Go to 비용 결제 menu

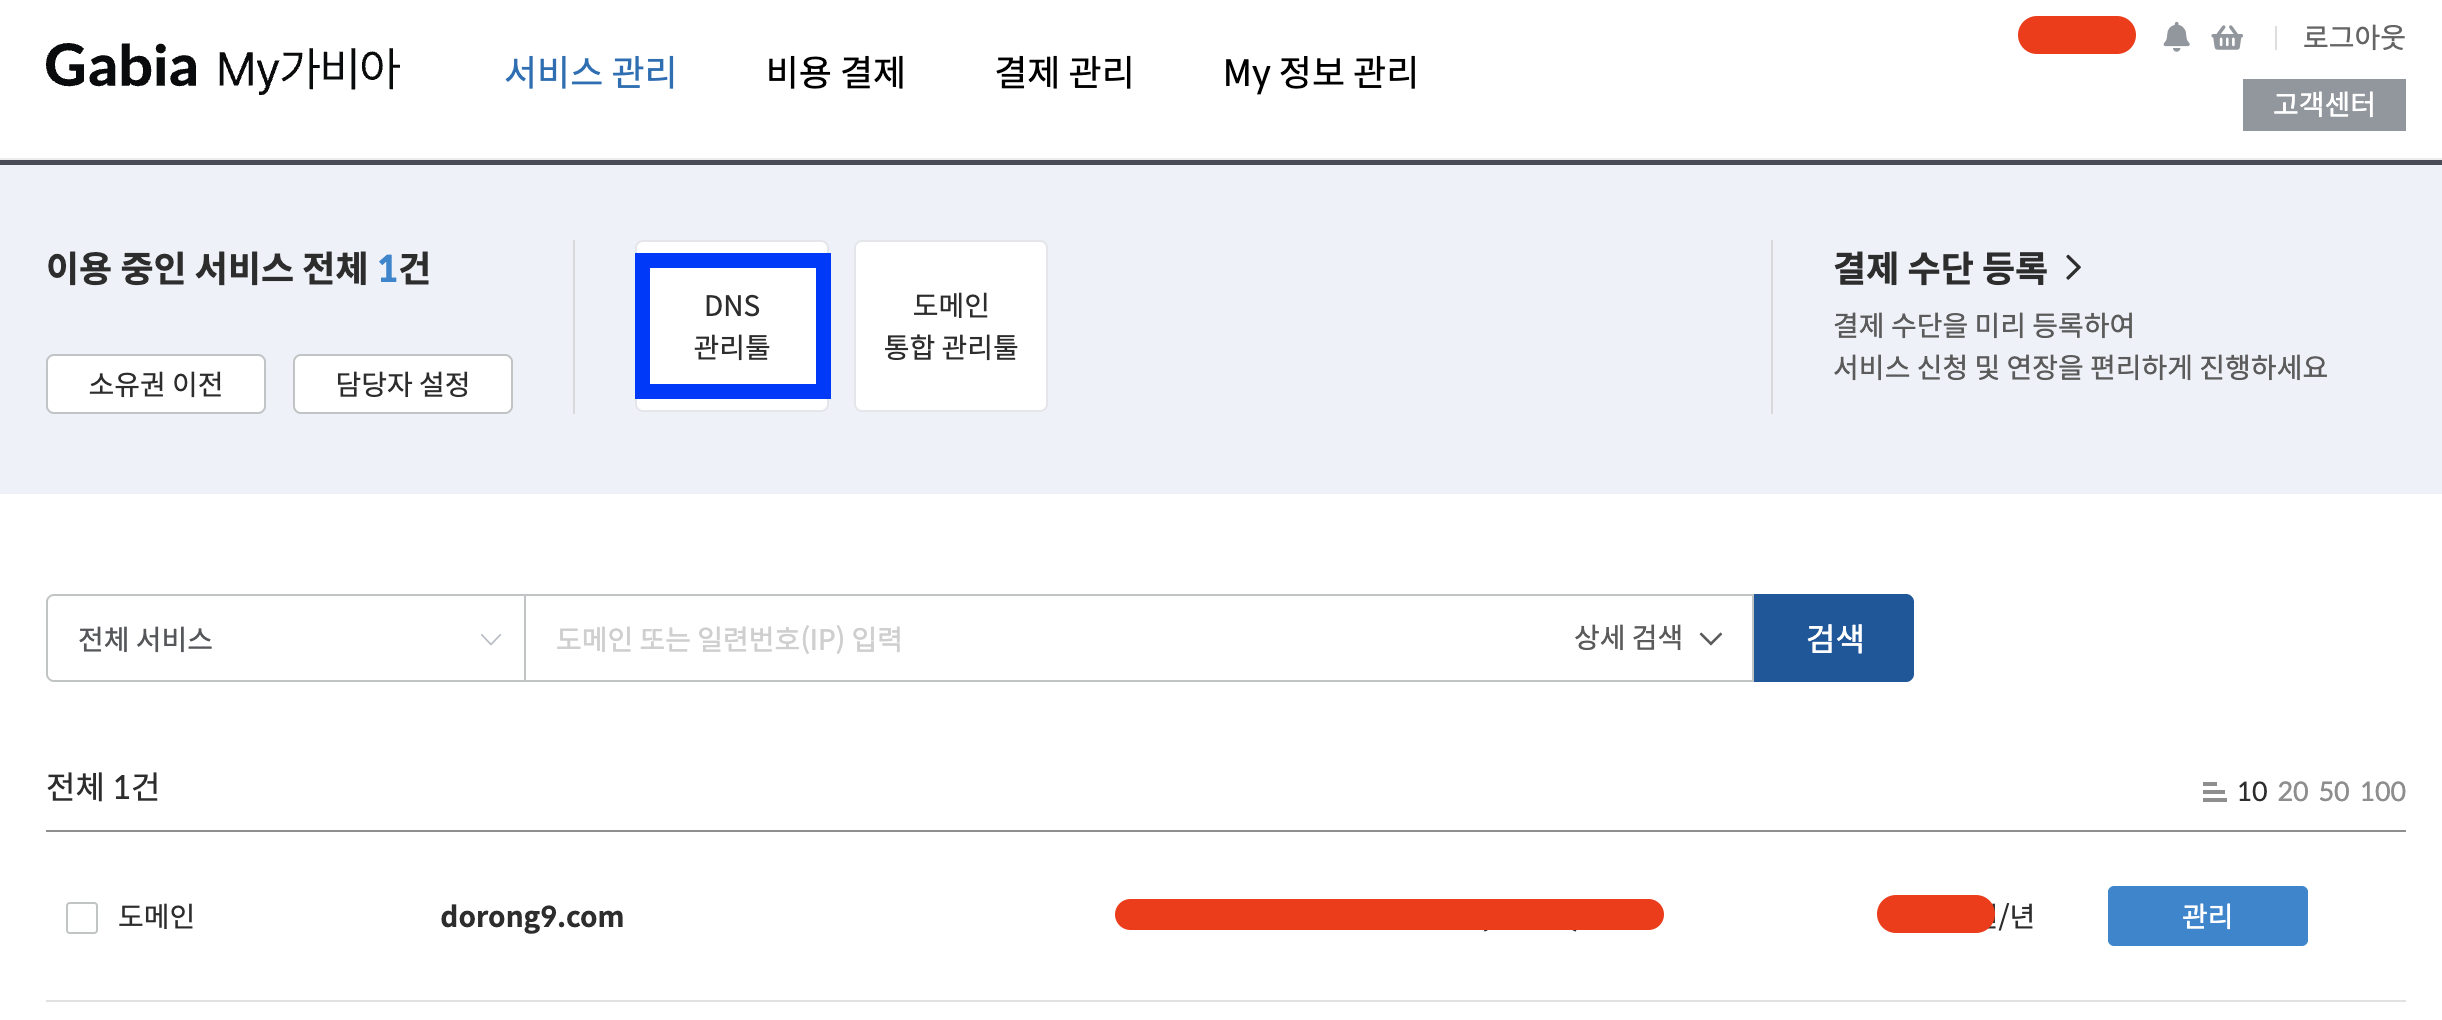[x=835, y=72]
